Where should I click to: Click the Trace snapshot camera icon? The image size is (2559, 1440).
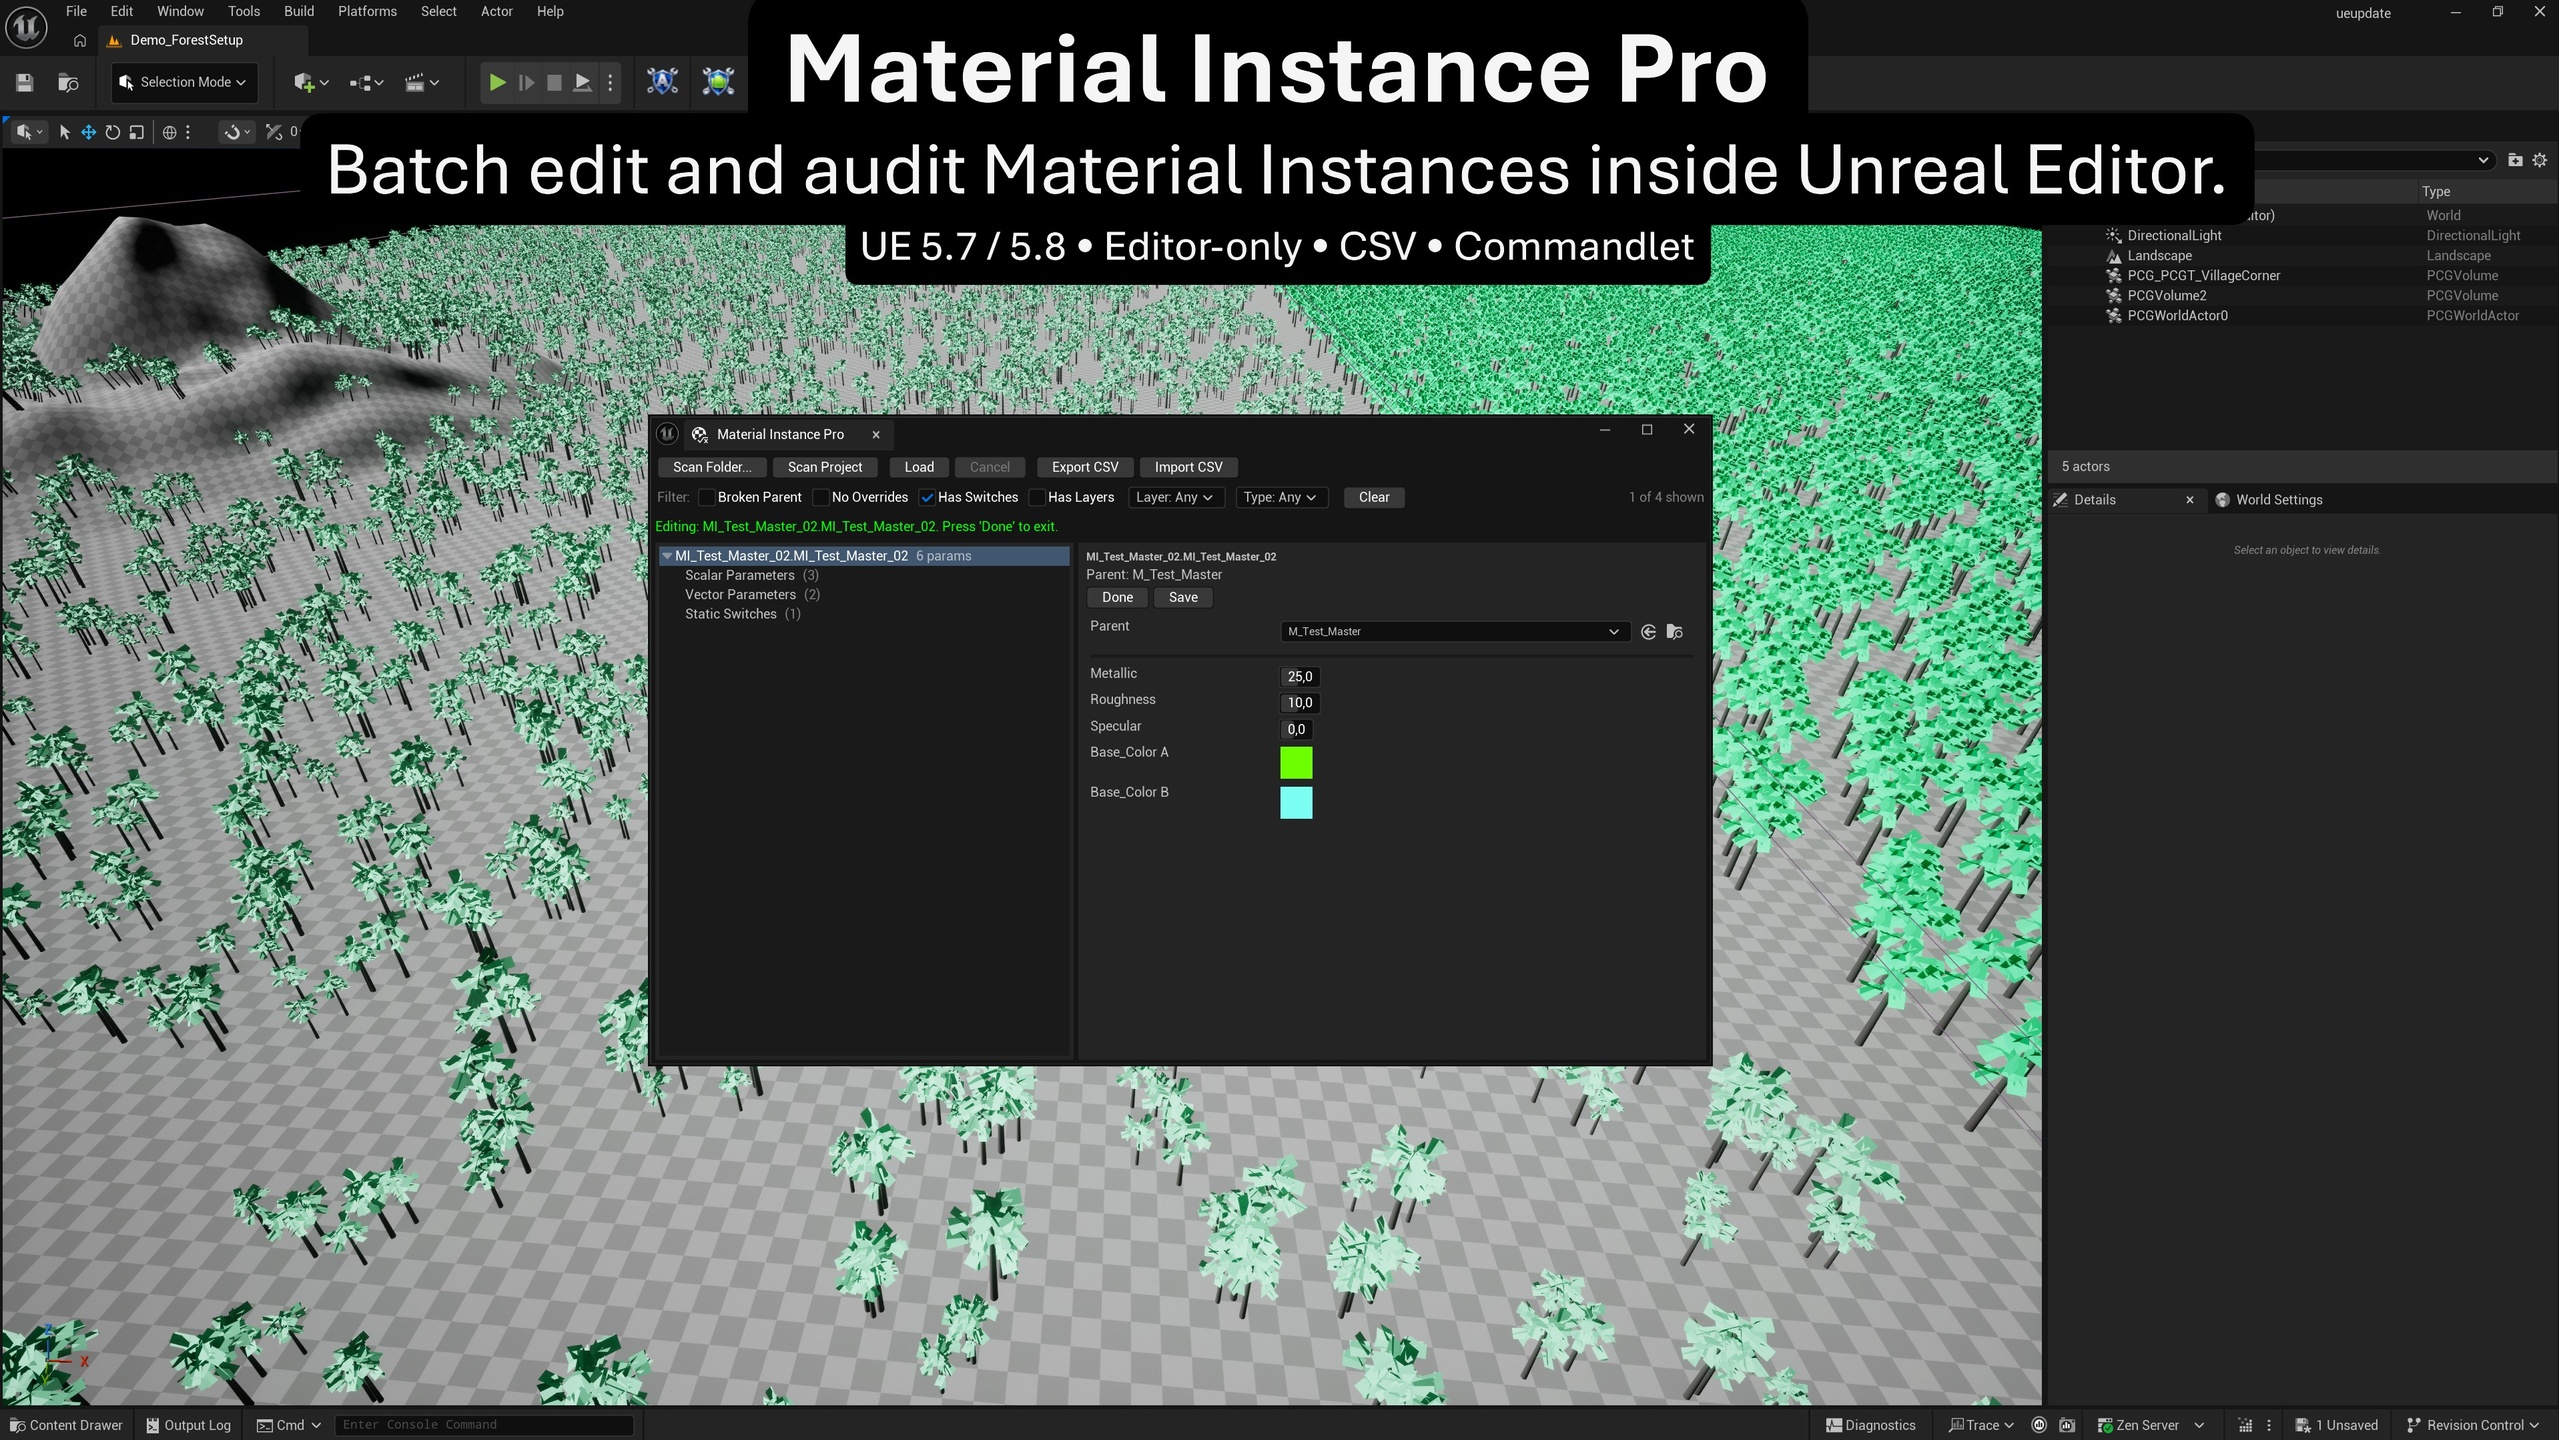pyautogui.click(x=2067, y=1425)
